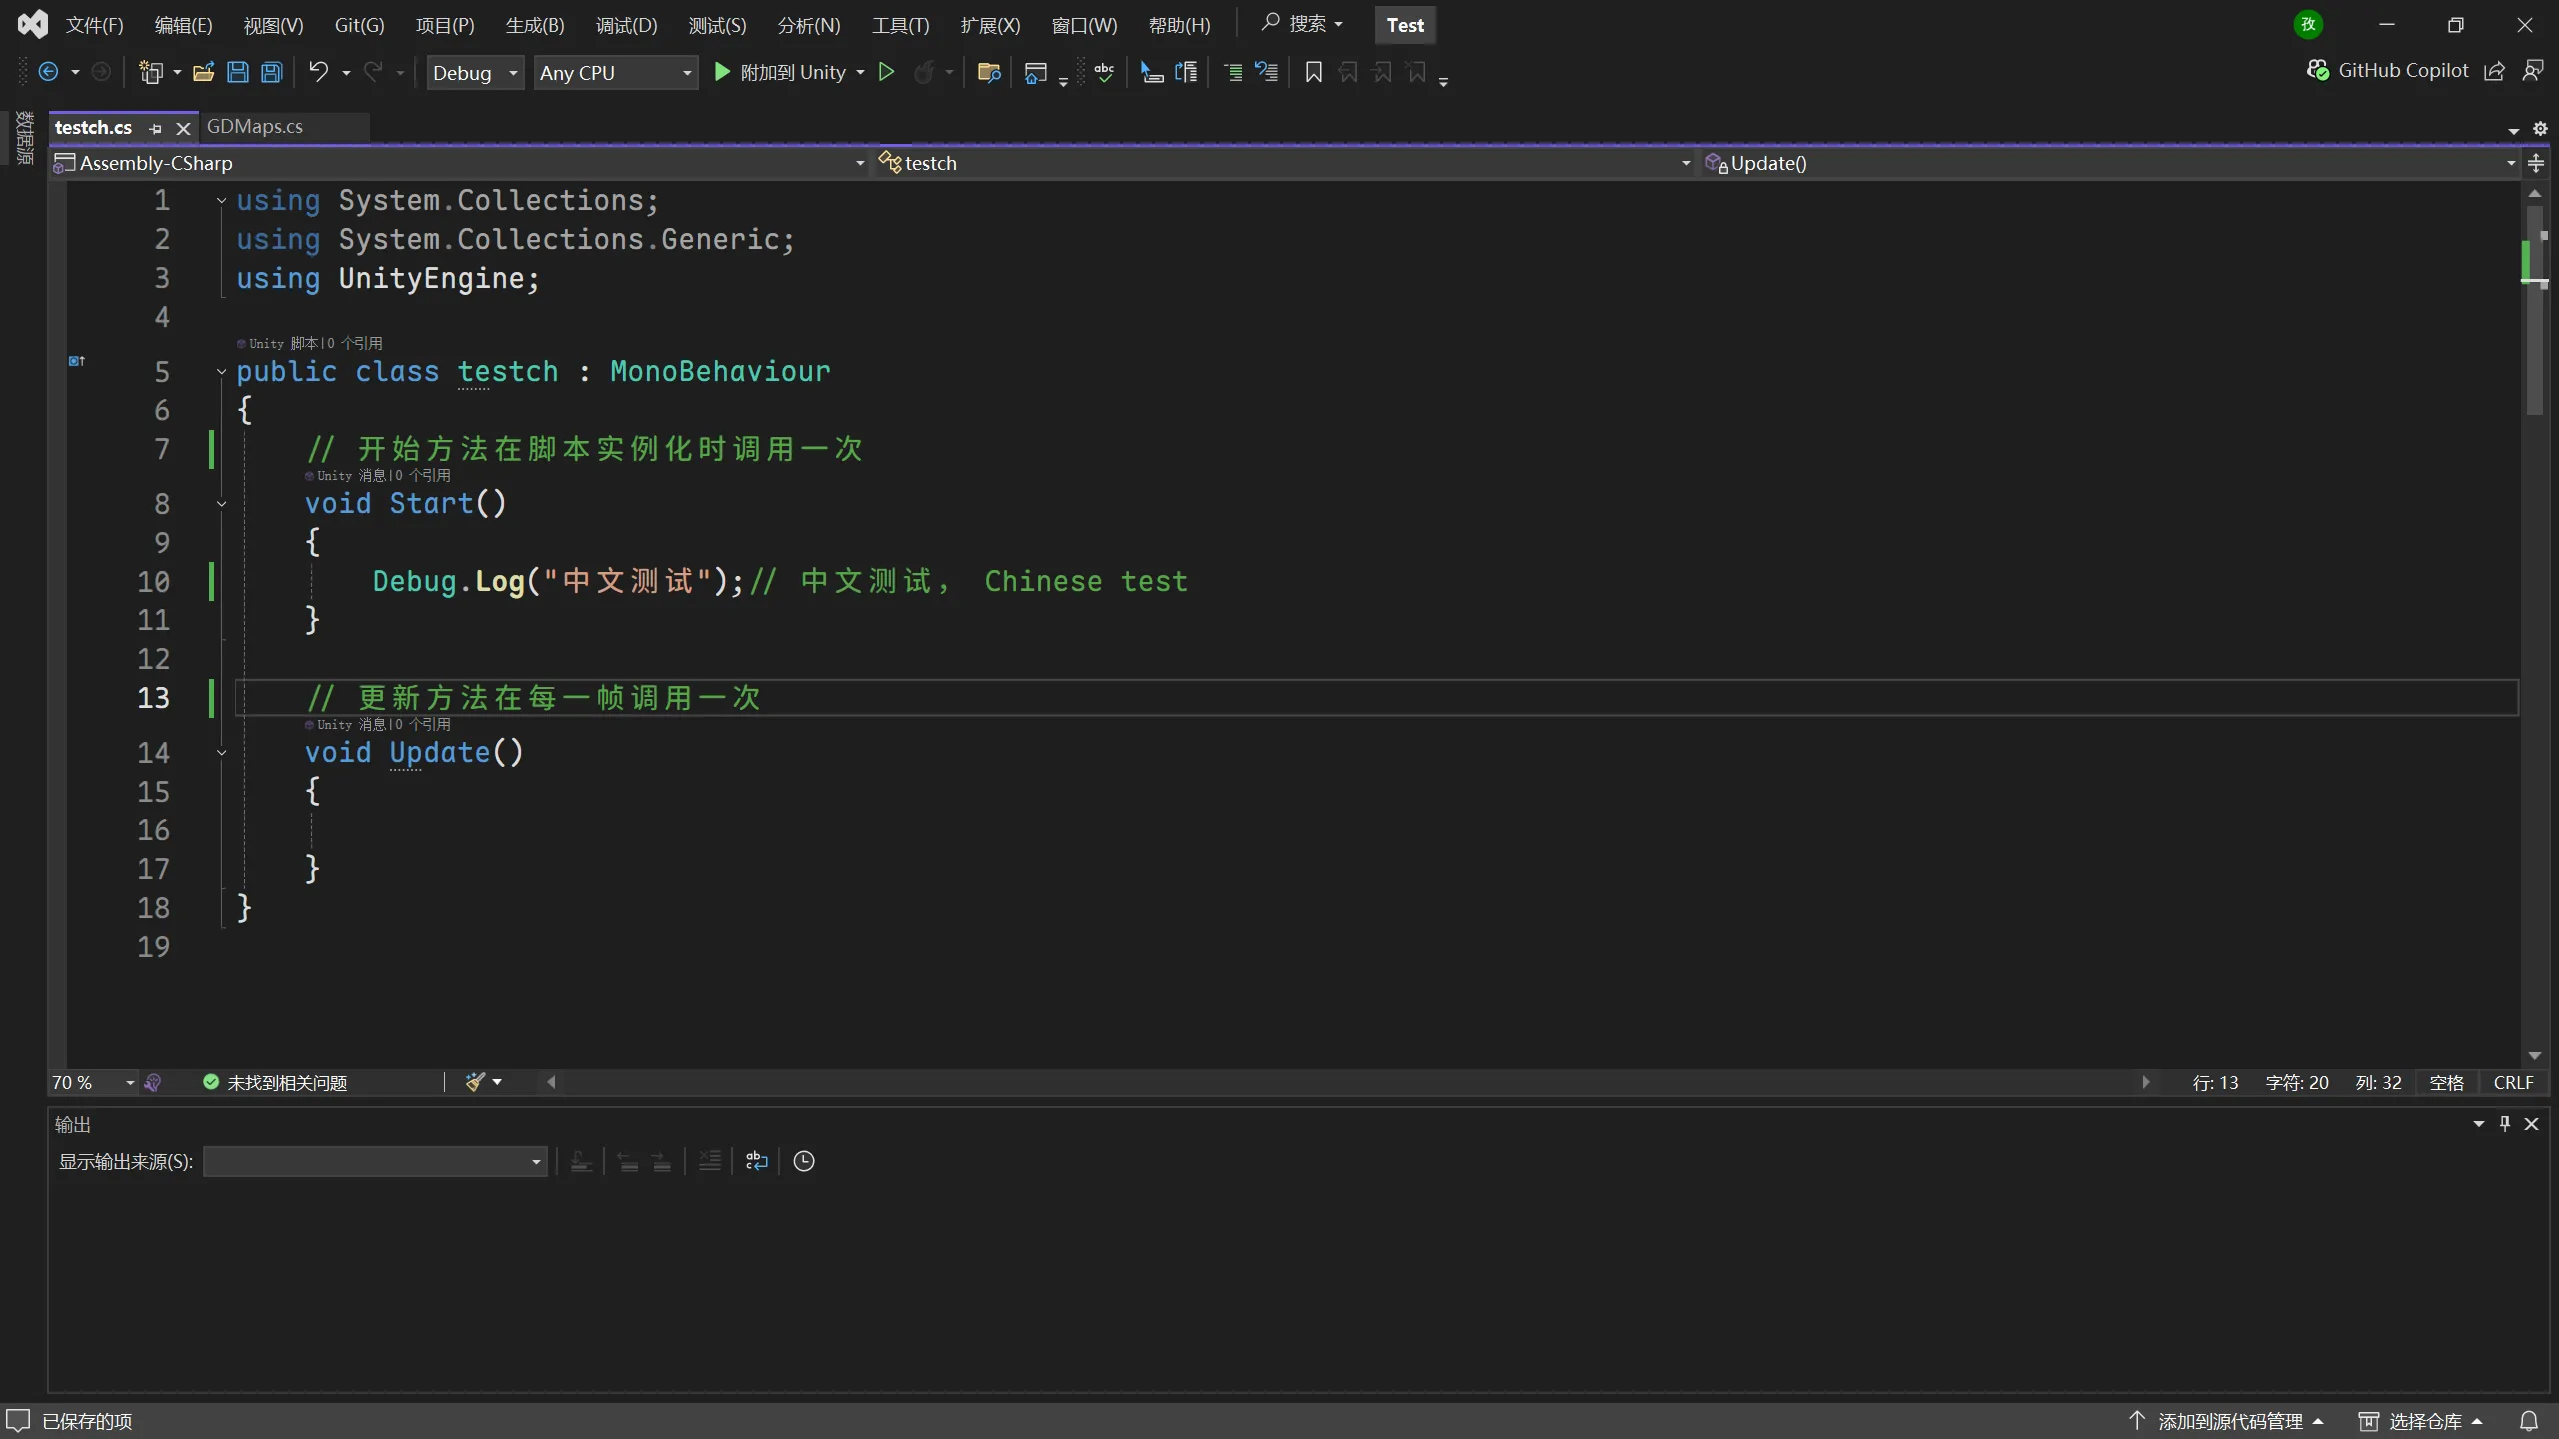Run code cleanup broom icon in status bar
Viewport: 2559px width, 1439px height.
click(474, 1082)
